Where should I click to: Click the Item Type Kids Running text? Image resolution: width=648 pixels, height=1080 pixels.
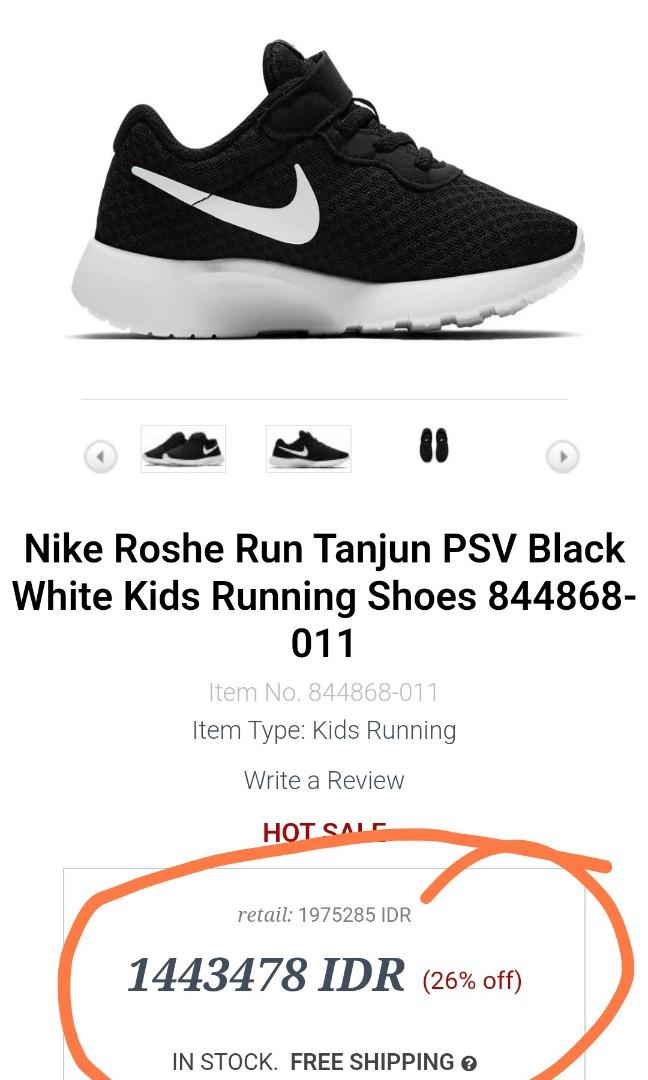click(x=324, y=731)
